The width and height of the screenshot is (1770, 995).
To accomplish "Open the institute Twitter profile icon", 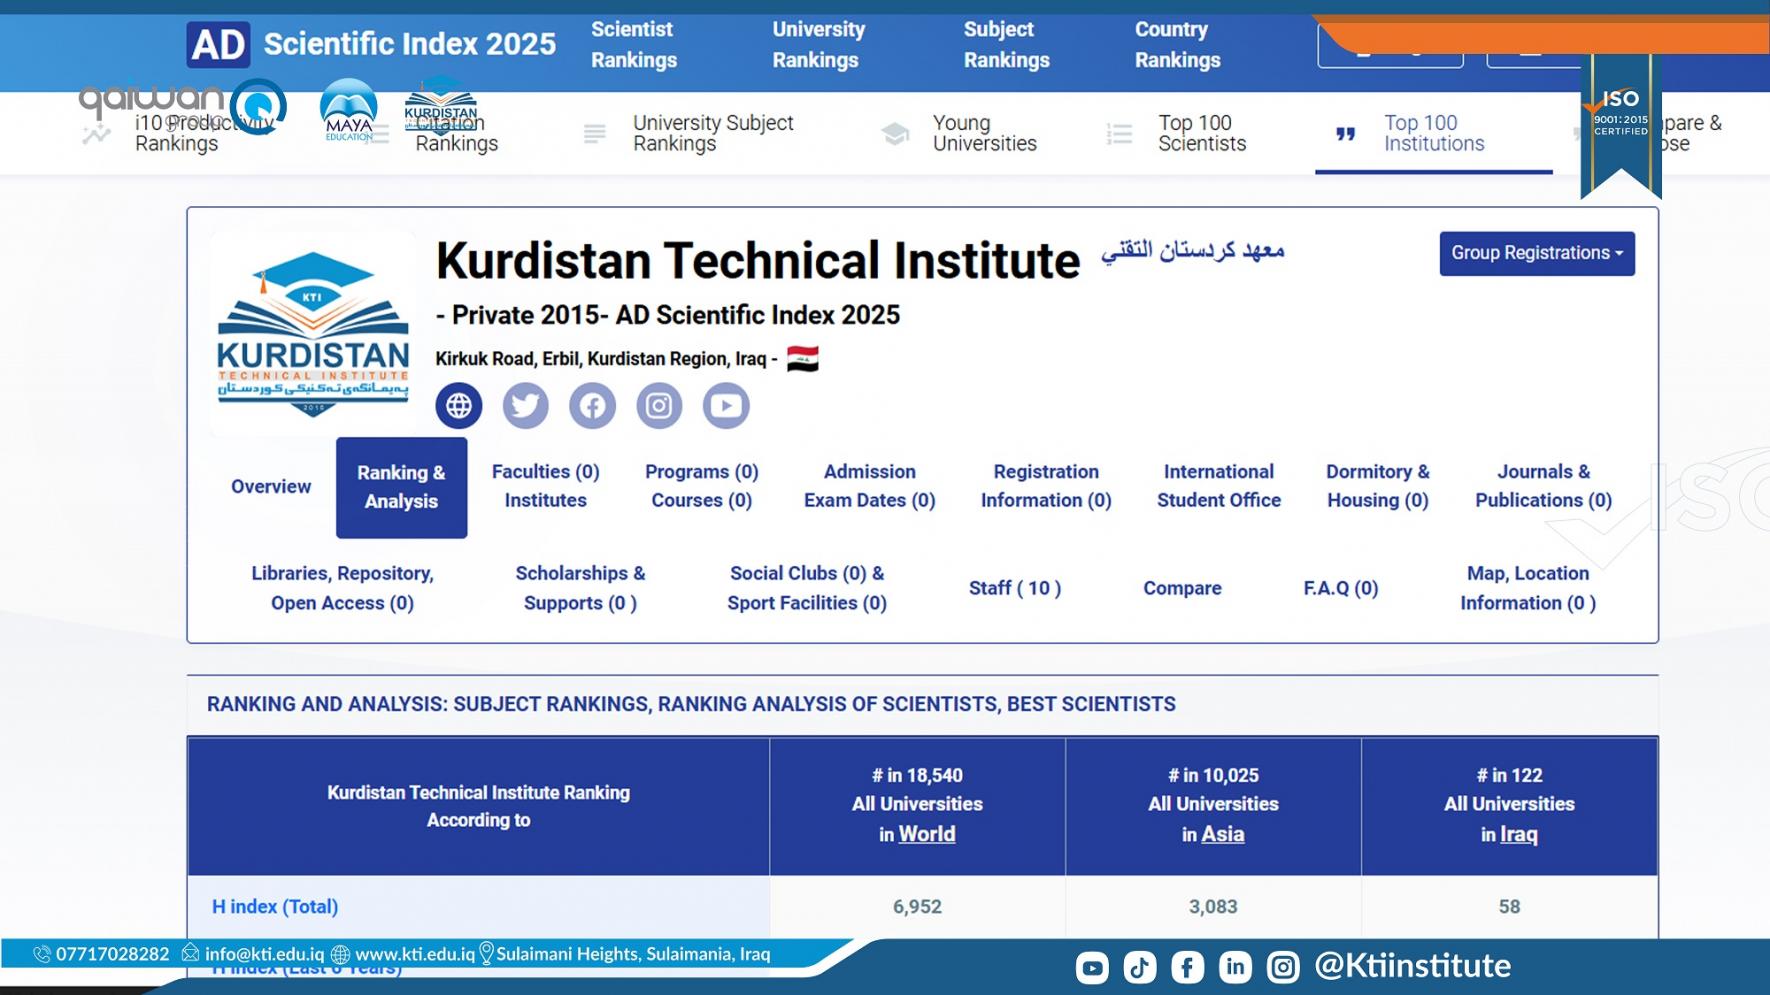I will 526,406.
